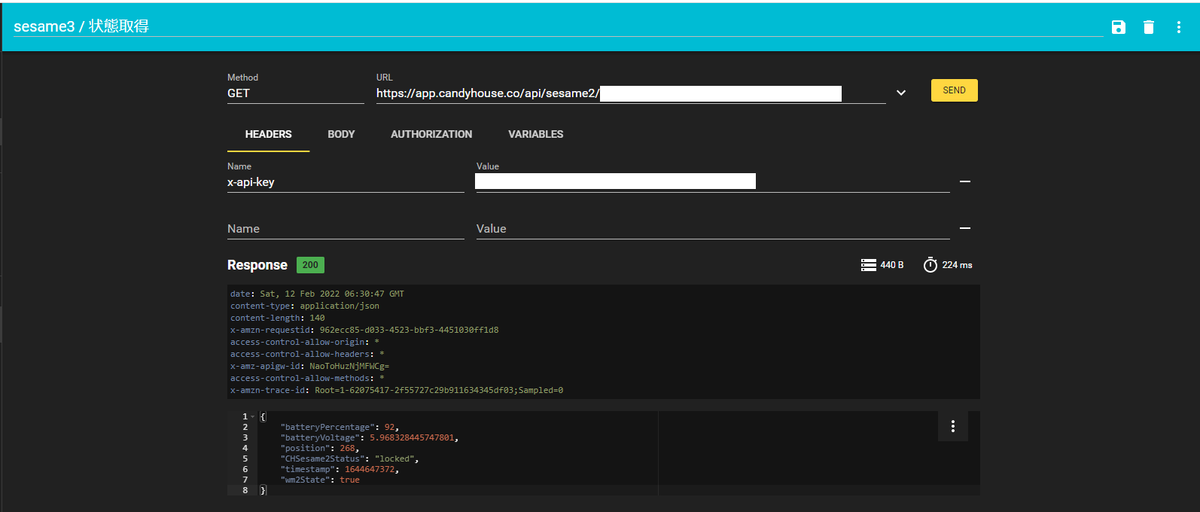Select the content-type: application/json line
The height and width of the screenshot is (512, 1200).
304,306
